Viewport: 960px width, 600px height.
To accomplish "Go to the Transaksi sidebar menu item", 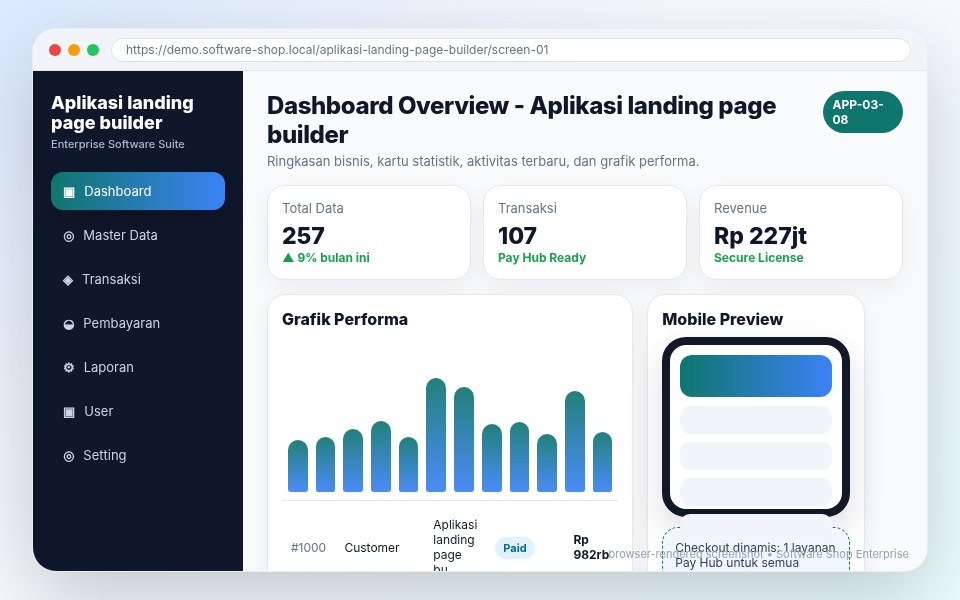I will (138, 279).
